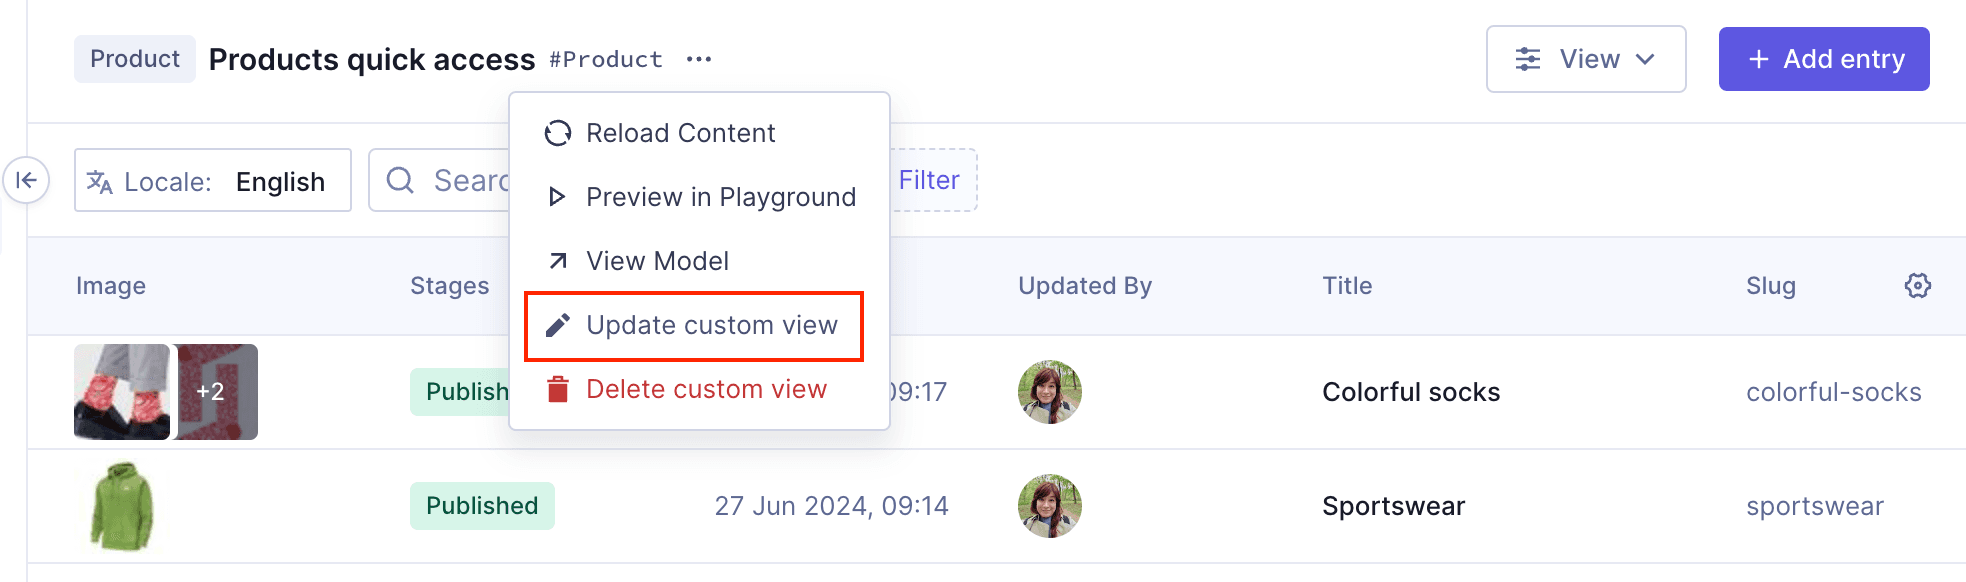Click the Products quick access heading
The width and height of the screenshot is (1966, 582).
tap(372, 59)
